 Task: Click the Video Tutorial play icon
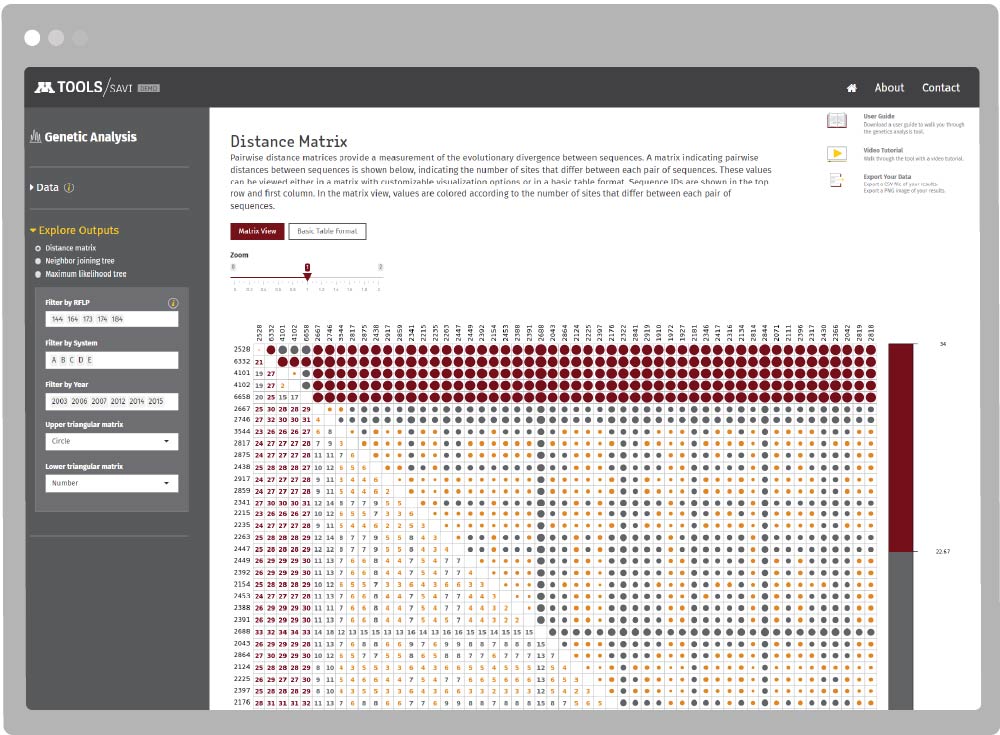836,153
